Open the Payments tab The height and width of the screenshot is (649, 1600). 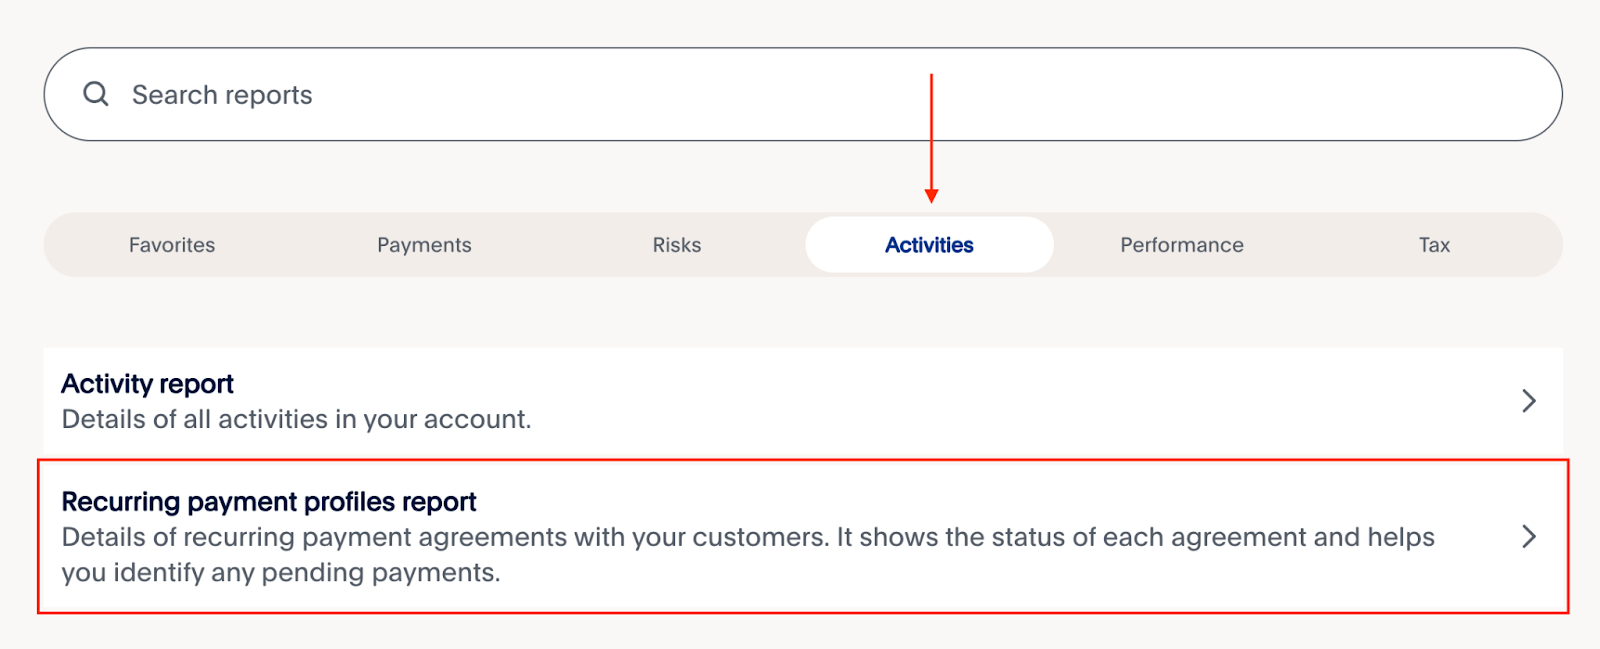tap(424, 245)
